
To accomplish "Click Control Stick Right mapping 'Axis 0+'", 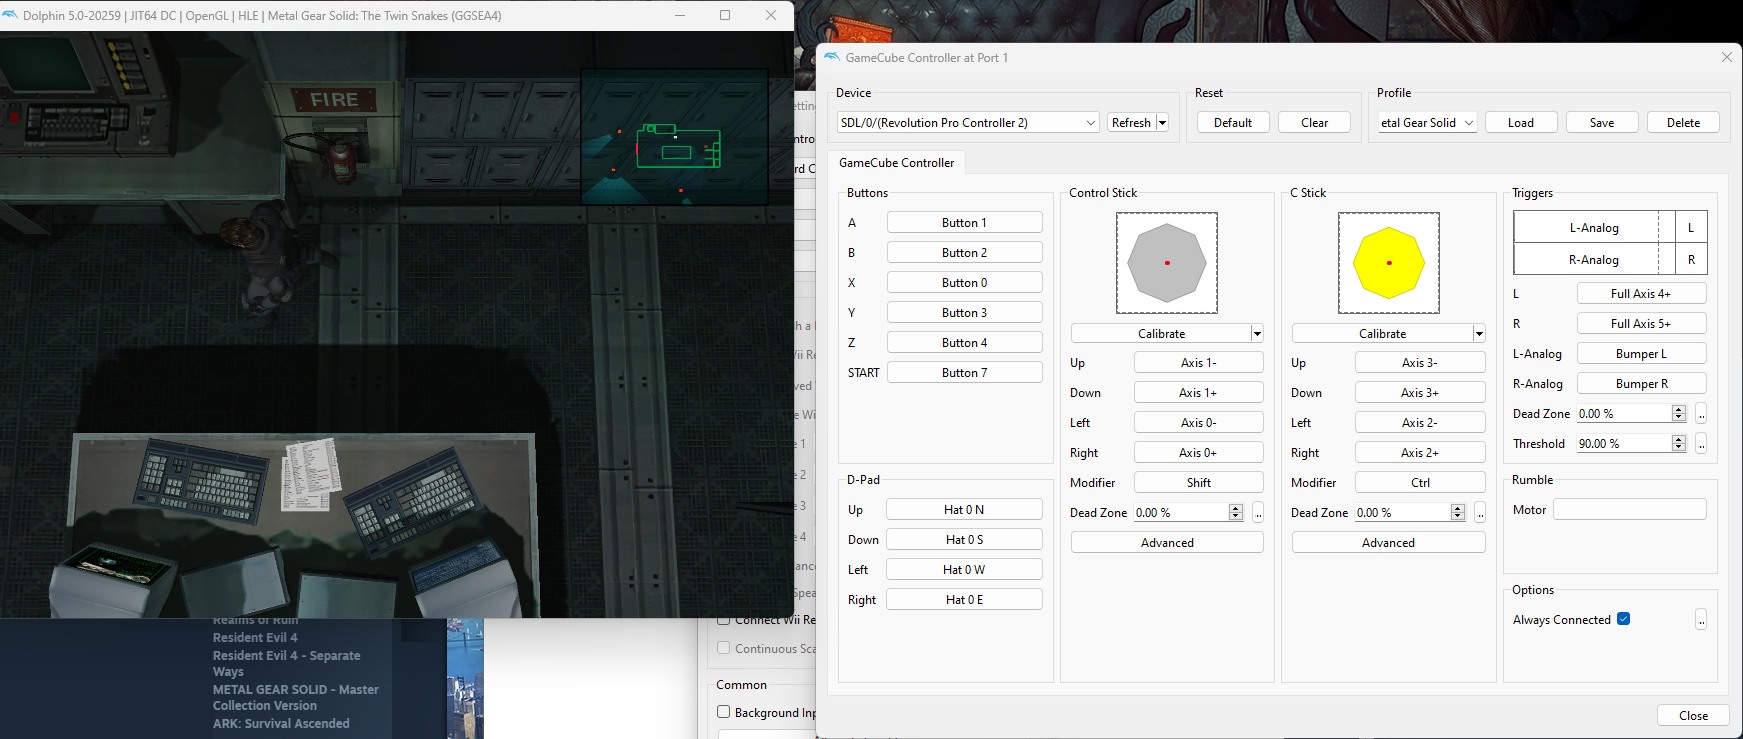I will 1199,452.
